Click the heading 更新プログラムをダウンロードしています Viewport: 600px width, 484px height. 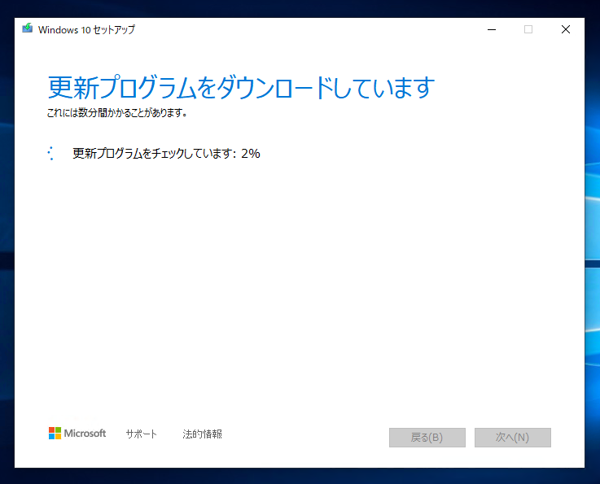pyautogui.click(x=241, y=88)
